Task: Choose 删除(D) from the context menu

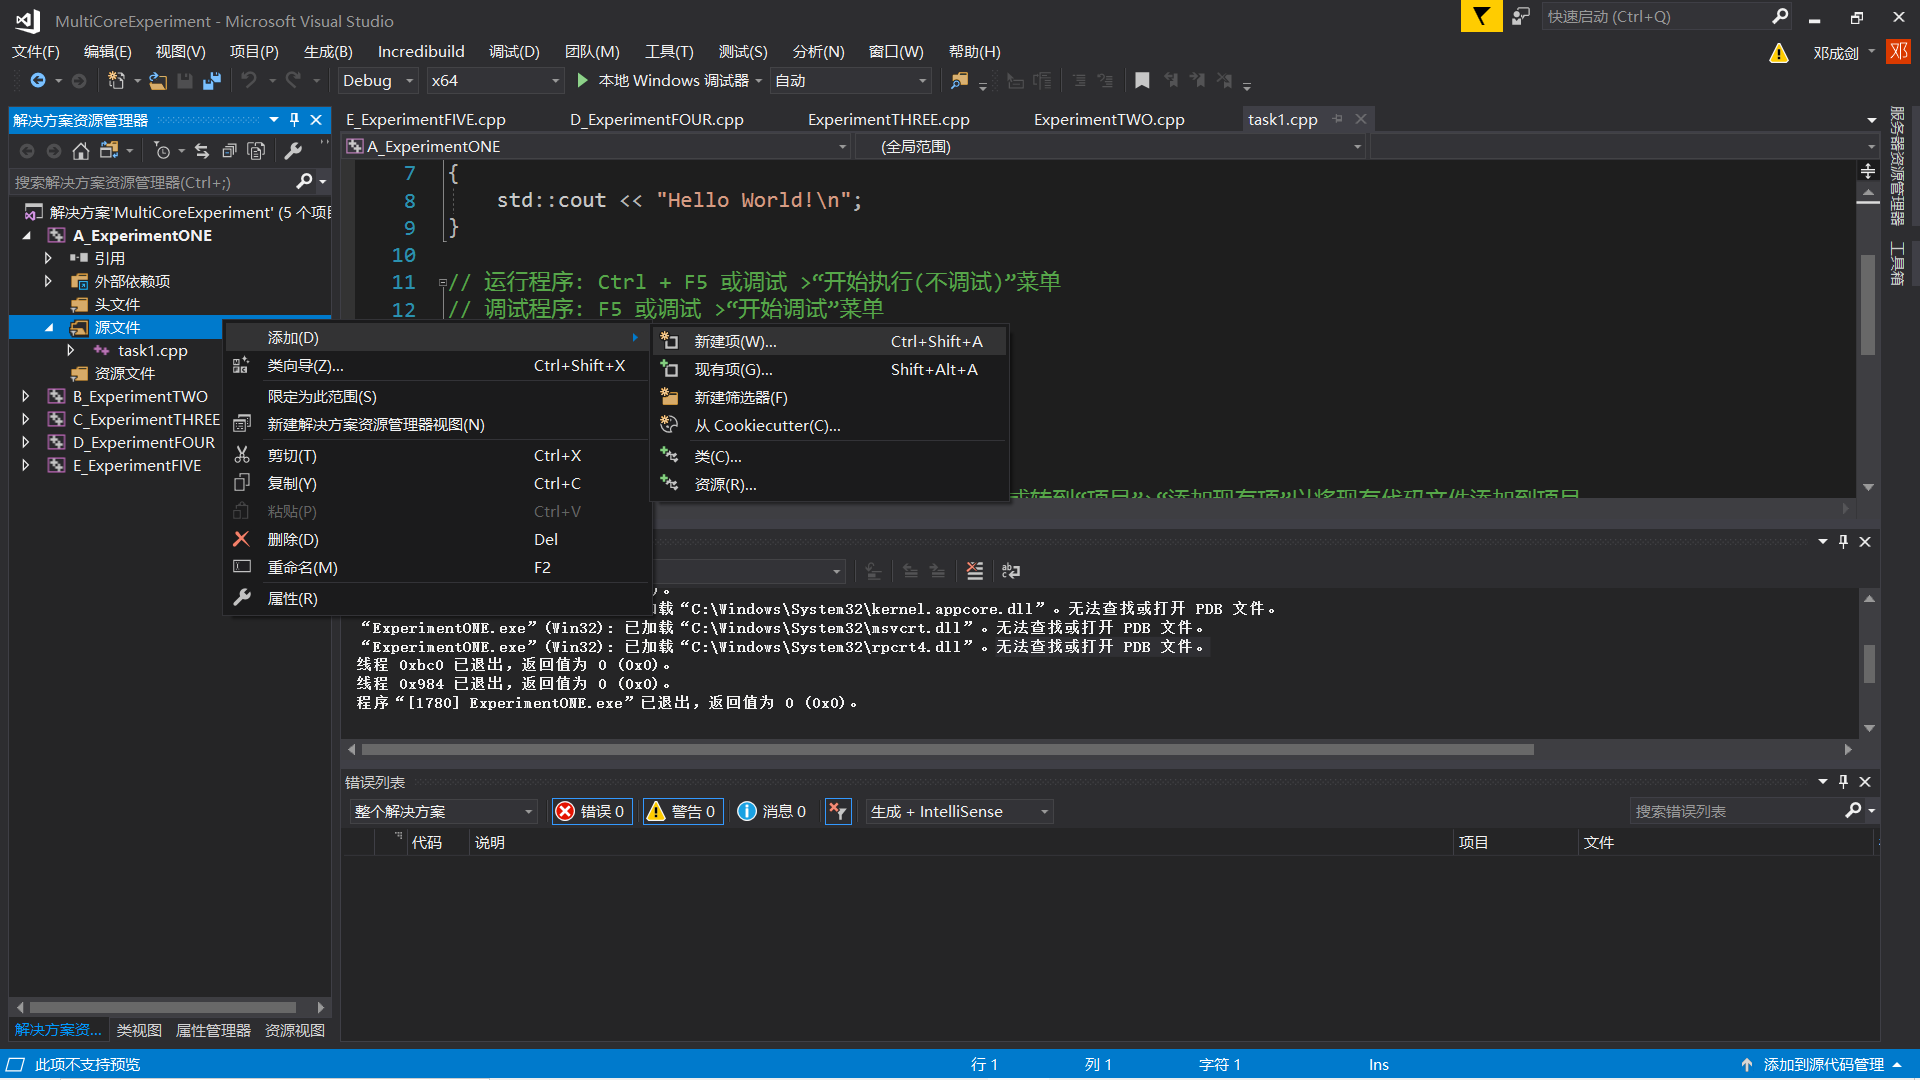Action: (438, 540)
